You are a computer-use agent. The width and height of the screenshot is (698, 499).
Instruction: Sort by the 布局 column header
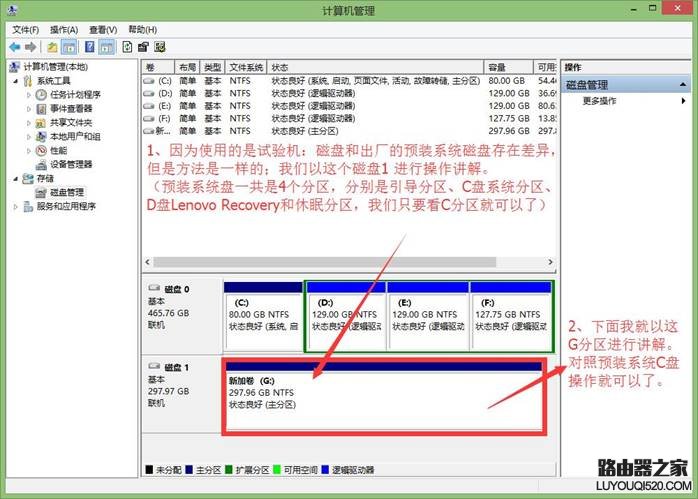pyautogui.click(x=187, y=67)
